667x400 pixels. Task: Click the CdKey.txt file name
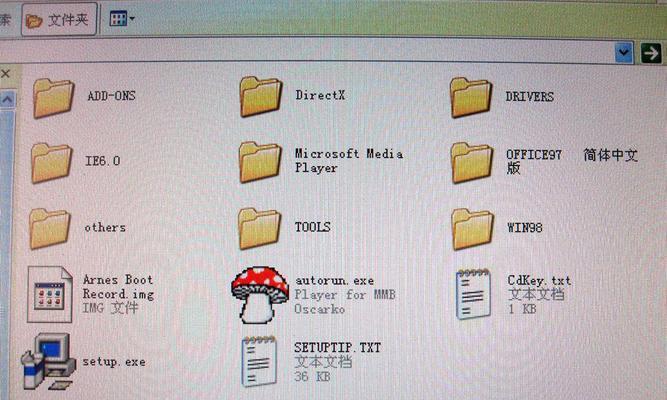point(539,280)
